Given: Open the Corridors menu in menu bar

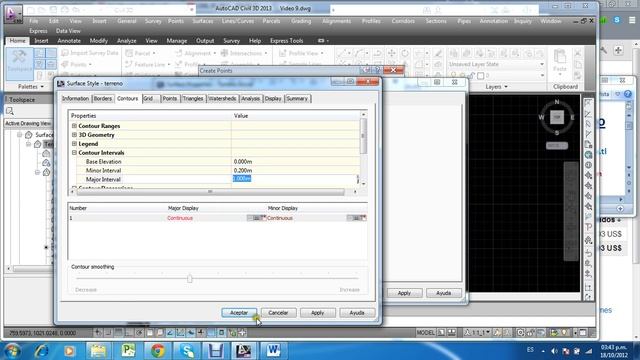Looking at the screenshot, I should [x=403, y=21].
